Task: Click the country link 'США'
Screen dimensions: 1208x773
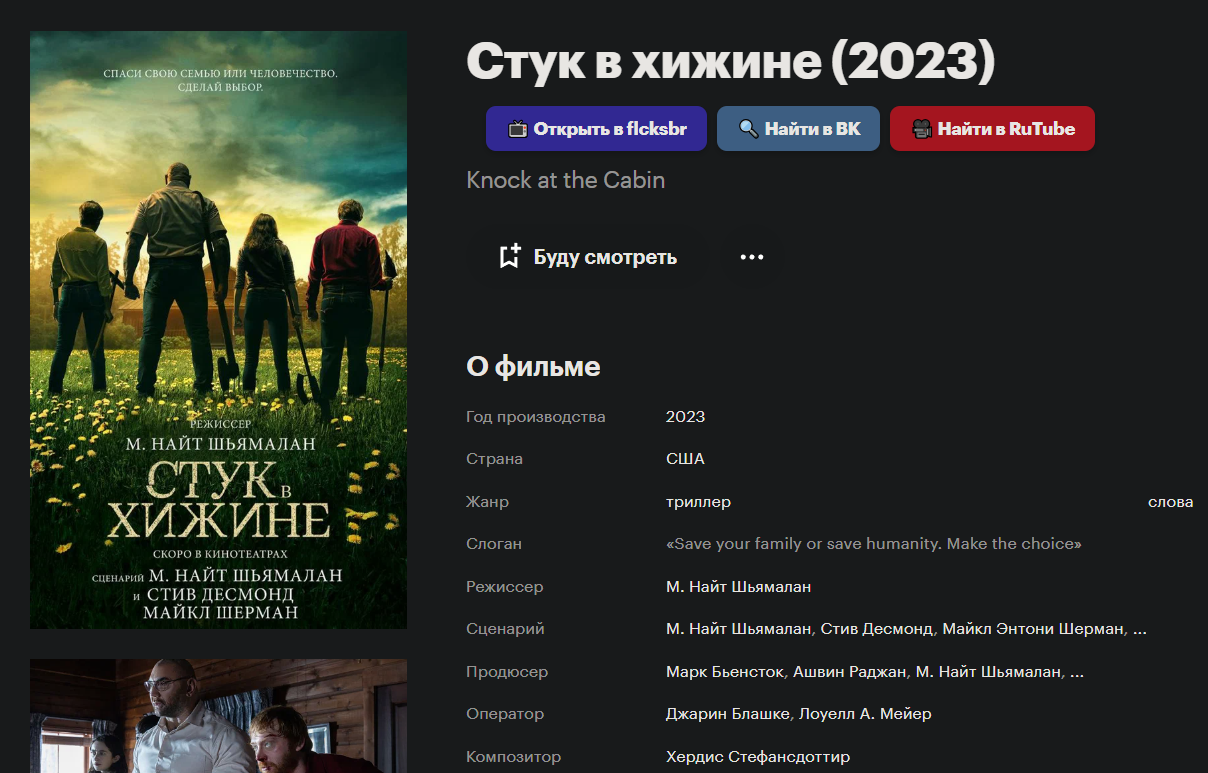Action: click(x=685, y=459)
